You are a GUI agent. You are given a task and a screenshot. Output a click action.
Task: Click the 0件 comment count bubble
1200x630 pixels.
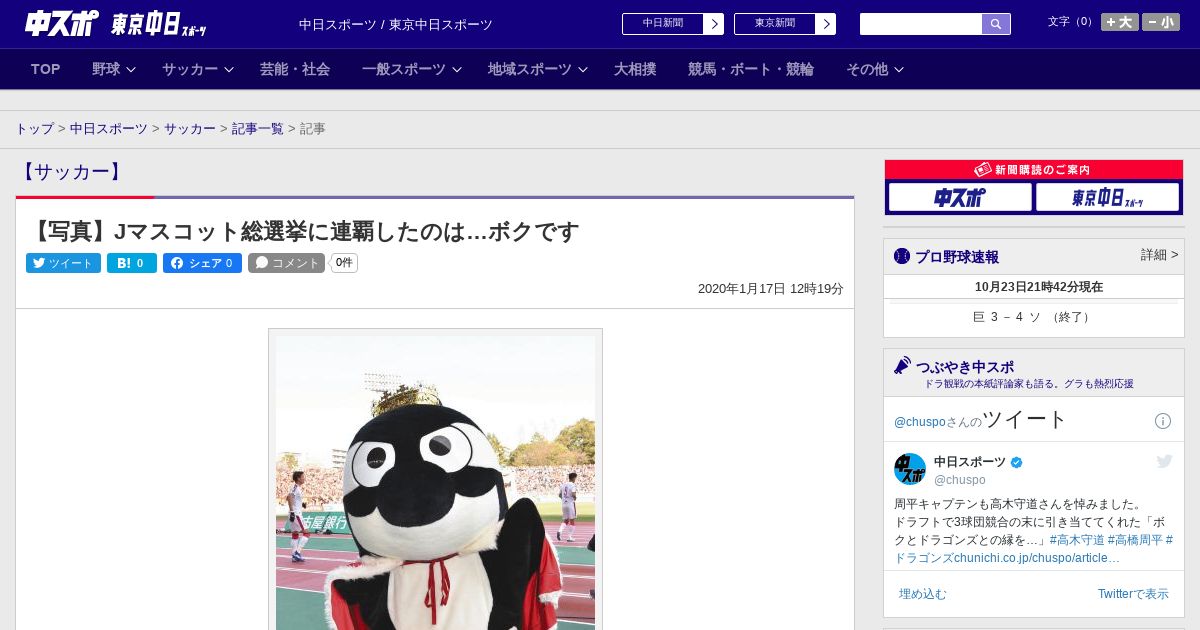pos(344,263)
